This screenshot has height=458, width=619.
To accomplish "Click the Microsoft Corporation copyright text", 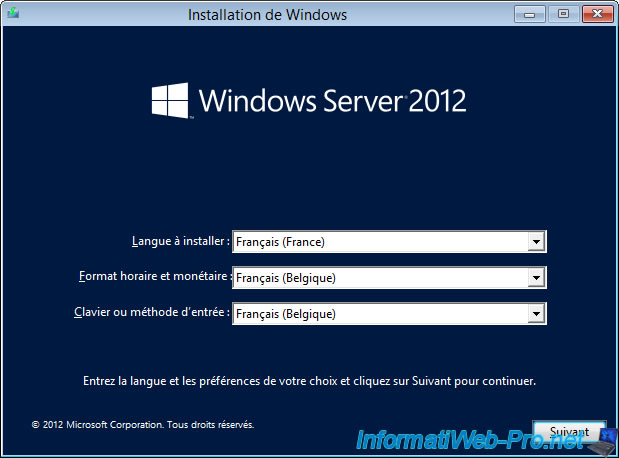I will [143, 425].
